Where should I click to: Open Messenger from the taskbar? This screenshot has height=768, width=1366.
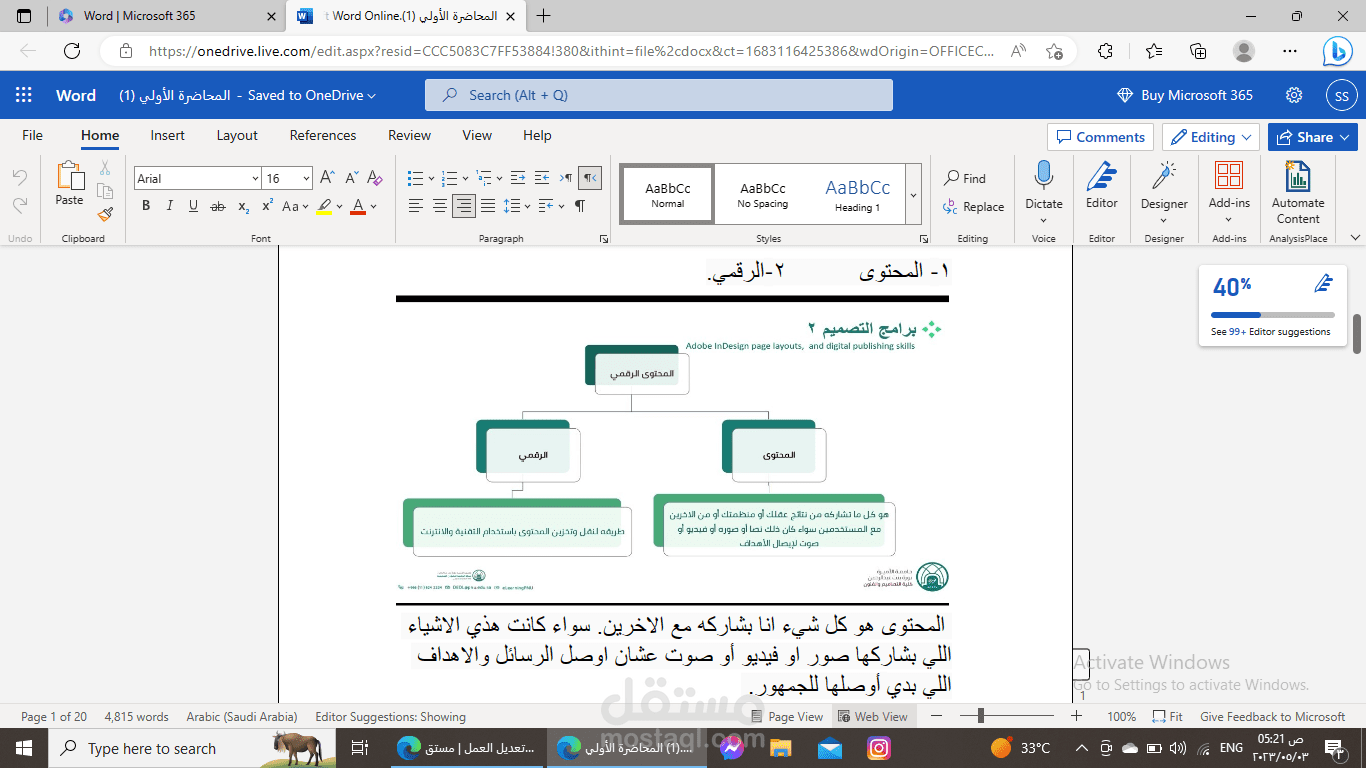coord(731,747)
